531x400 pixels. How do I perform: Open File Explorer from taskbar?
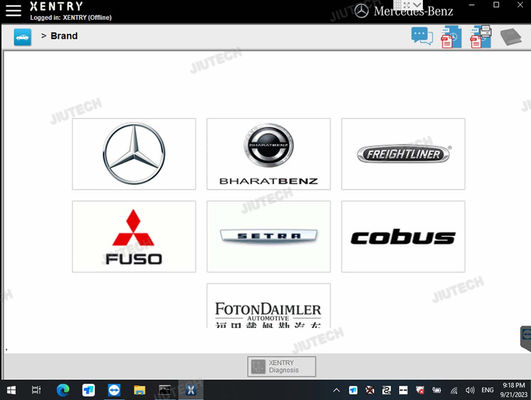pyautogui.click(x=140, y=390)
